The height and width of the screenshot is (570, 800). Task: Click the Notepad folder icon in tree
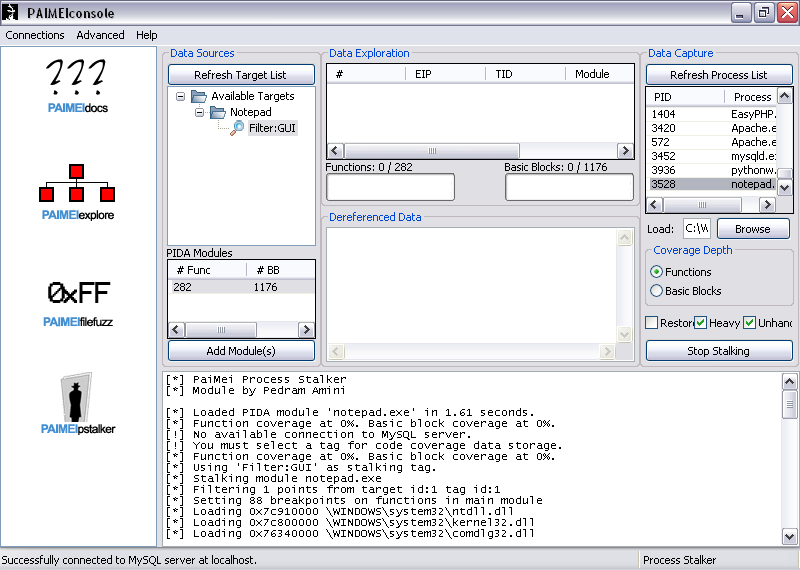(218, 113)
